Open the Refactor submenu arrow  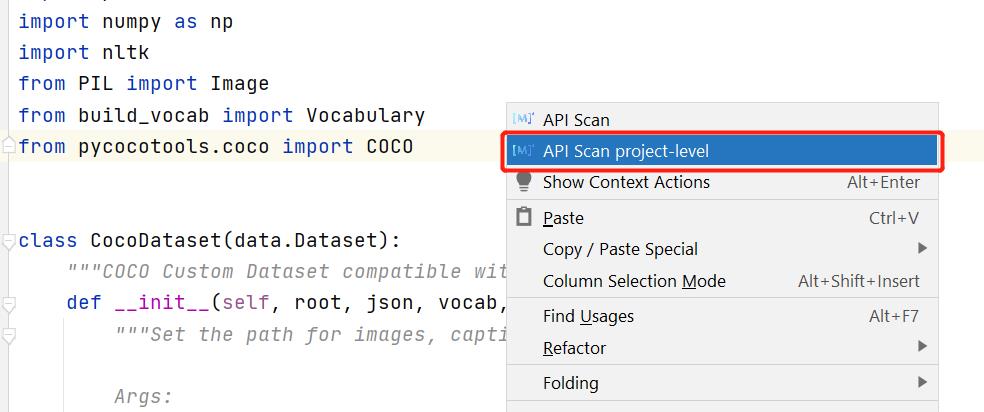click(922, 347)
